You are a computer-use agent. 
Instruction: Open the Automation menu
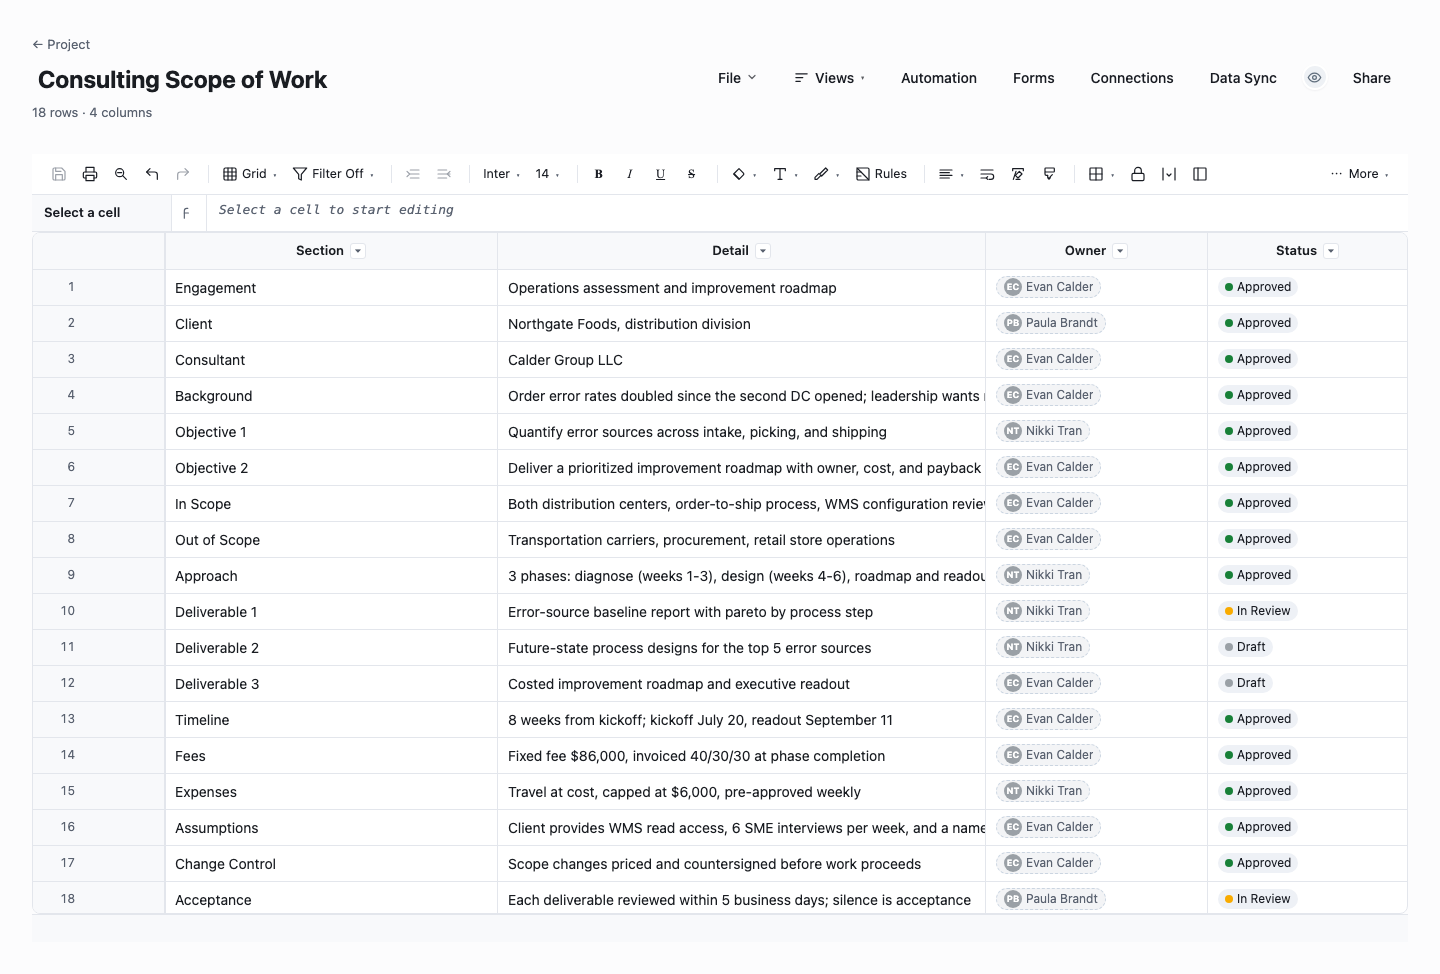pos(939,78)
